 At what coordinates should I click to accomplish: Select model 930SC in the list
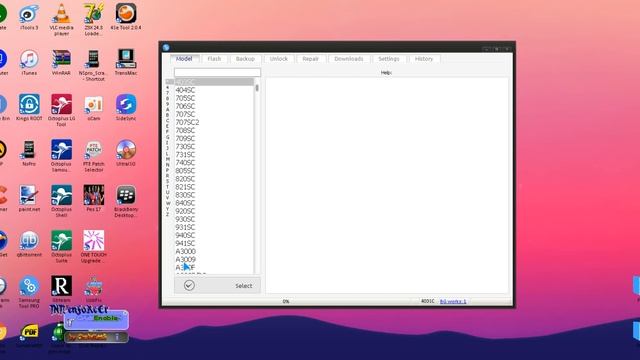coord(185,219)
